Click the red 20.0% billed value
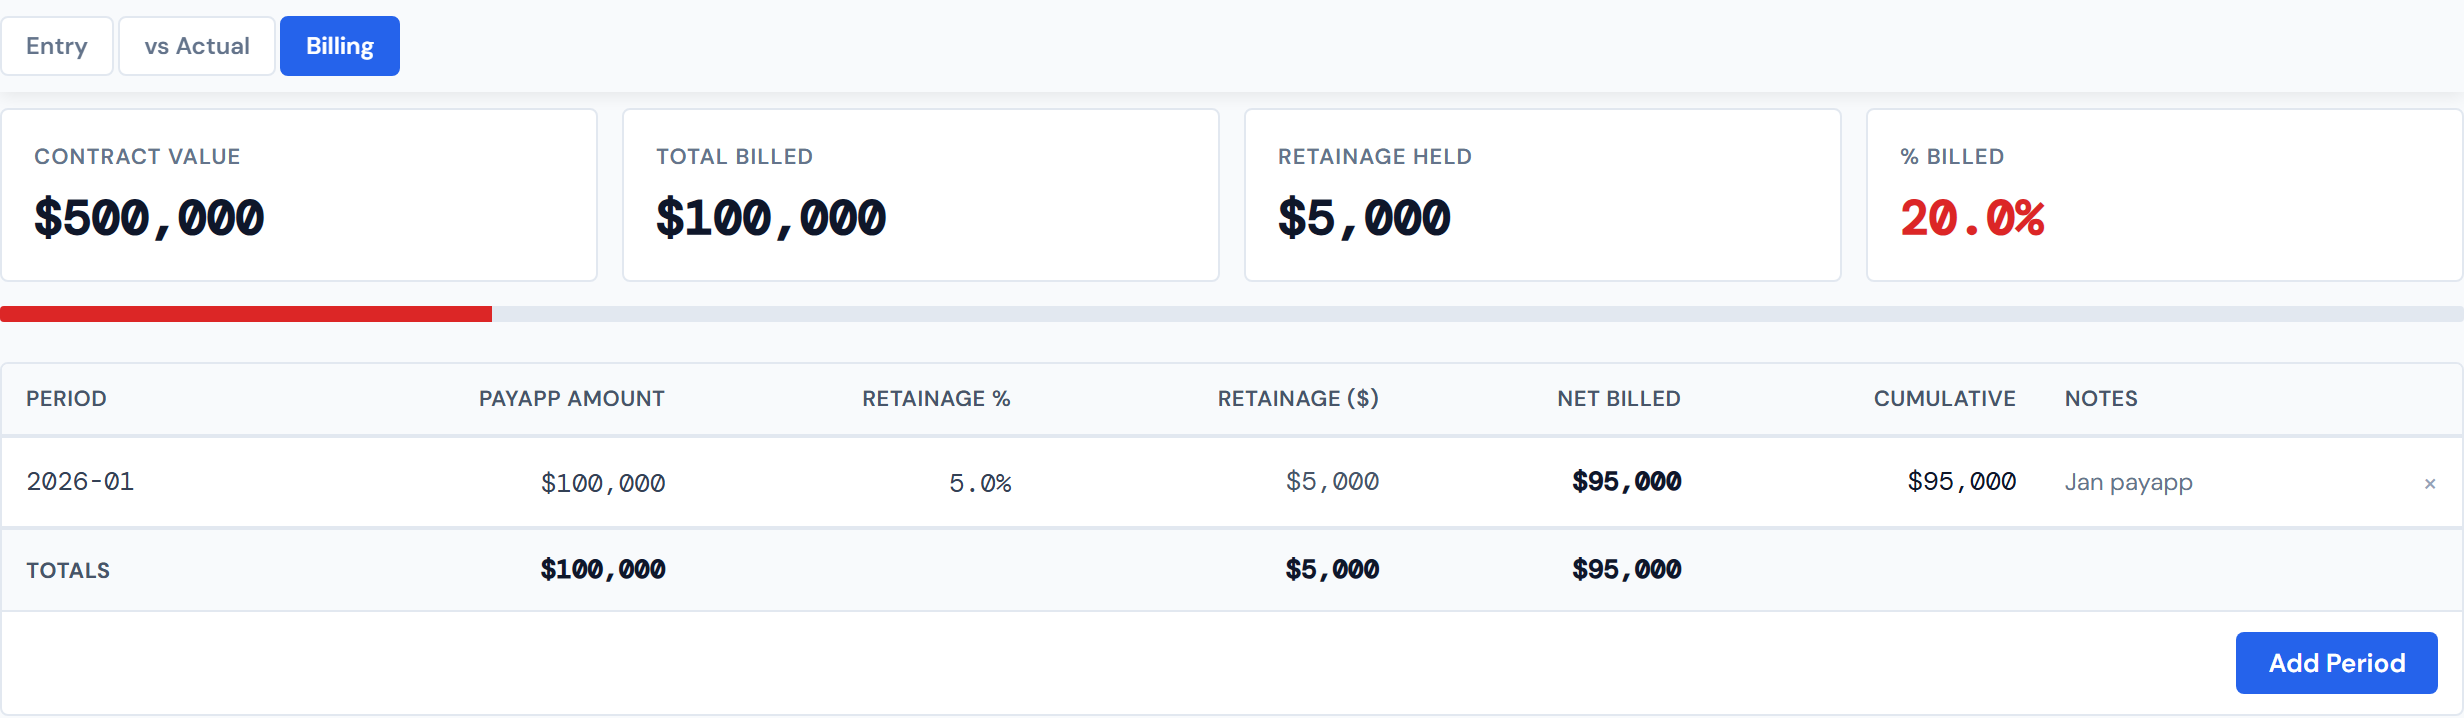The image size is (2464, 718). pyautogui.click(x=1972, y=218)
